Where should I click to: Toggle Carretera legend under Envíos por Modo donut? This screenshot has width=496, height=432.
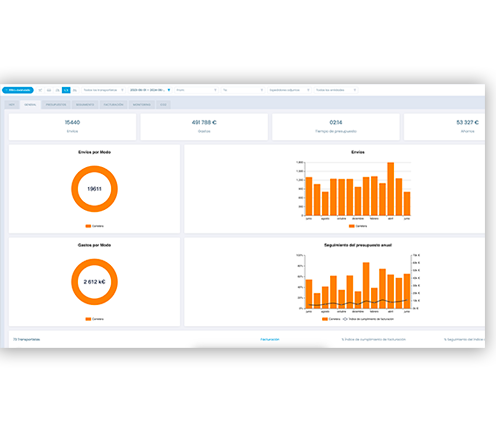pyautogui.click(x=95, y=226)
